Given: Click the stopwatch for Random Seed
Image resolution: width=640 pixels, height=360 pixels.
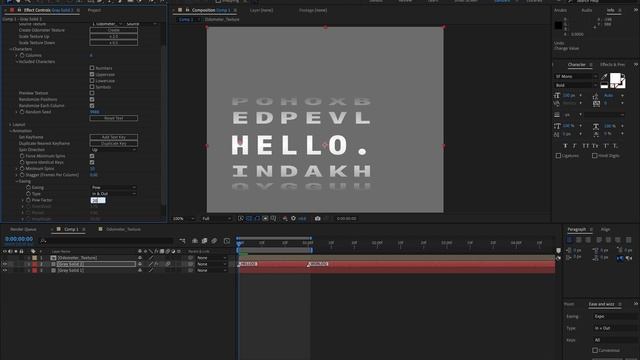Looking at the screenshot, I should [x=22, y=112].
